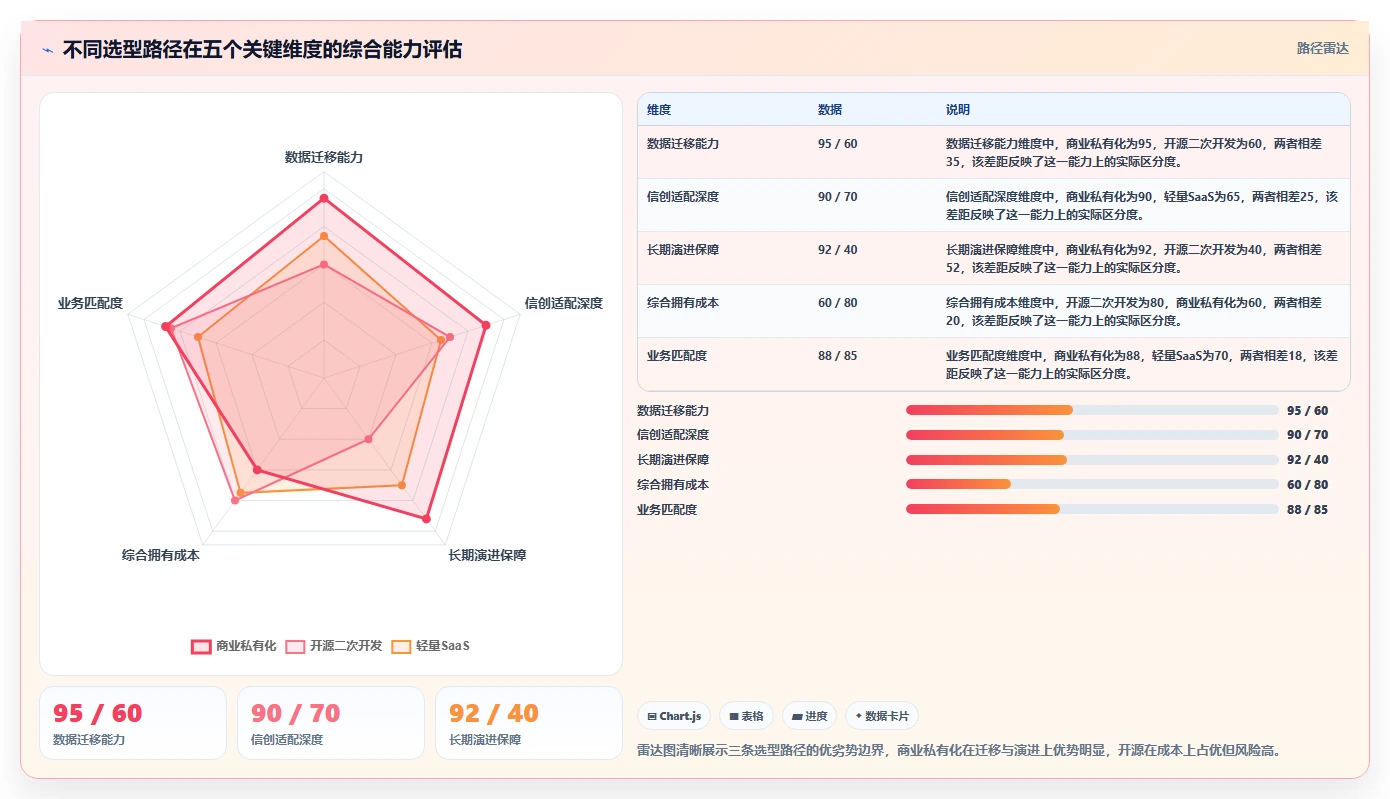Click the 雷达图清晰展示 summary sentence

[x=959, y=750]
